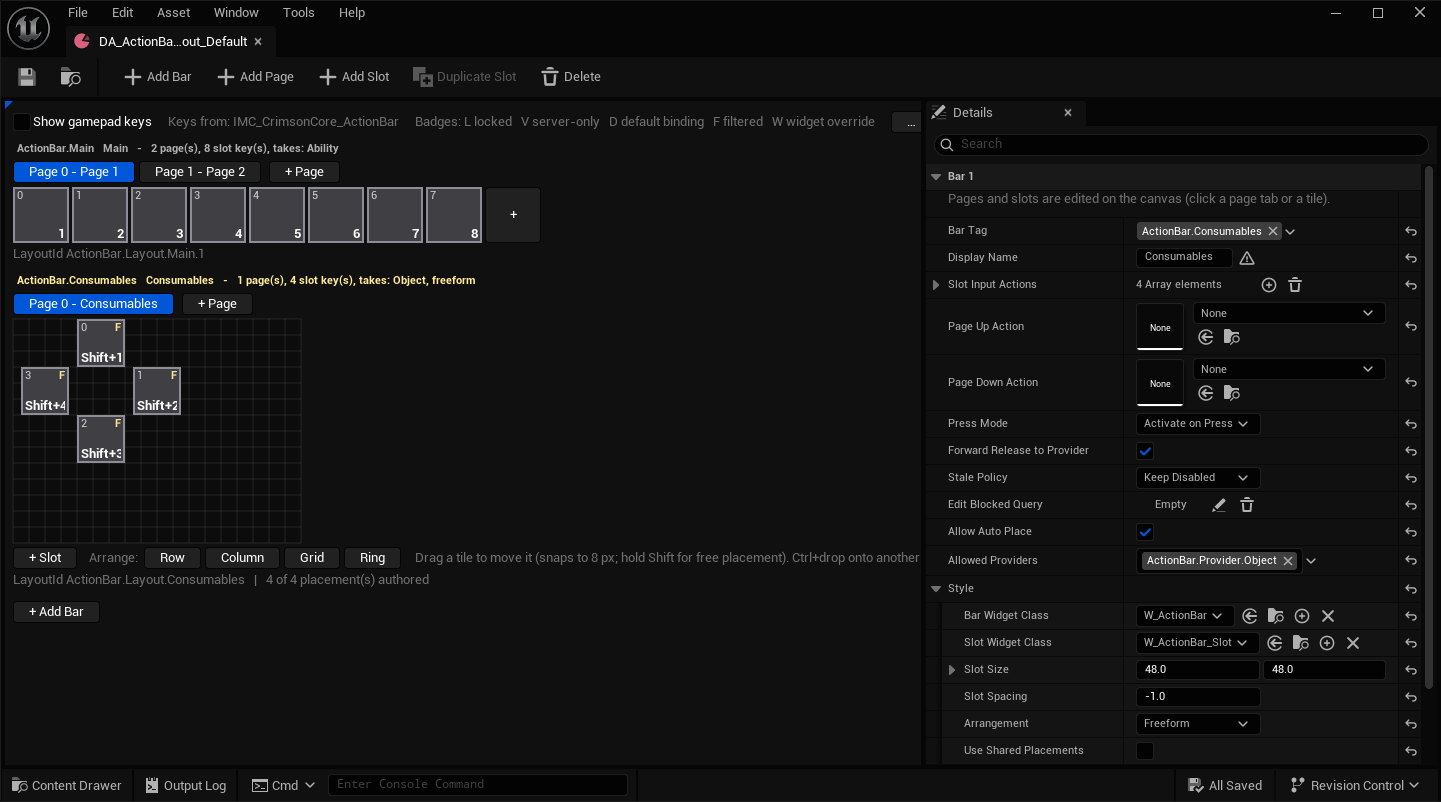Disable Allow Auto Place checkbox

pyautogui.click(x=1146, y=532)
